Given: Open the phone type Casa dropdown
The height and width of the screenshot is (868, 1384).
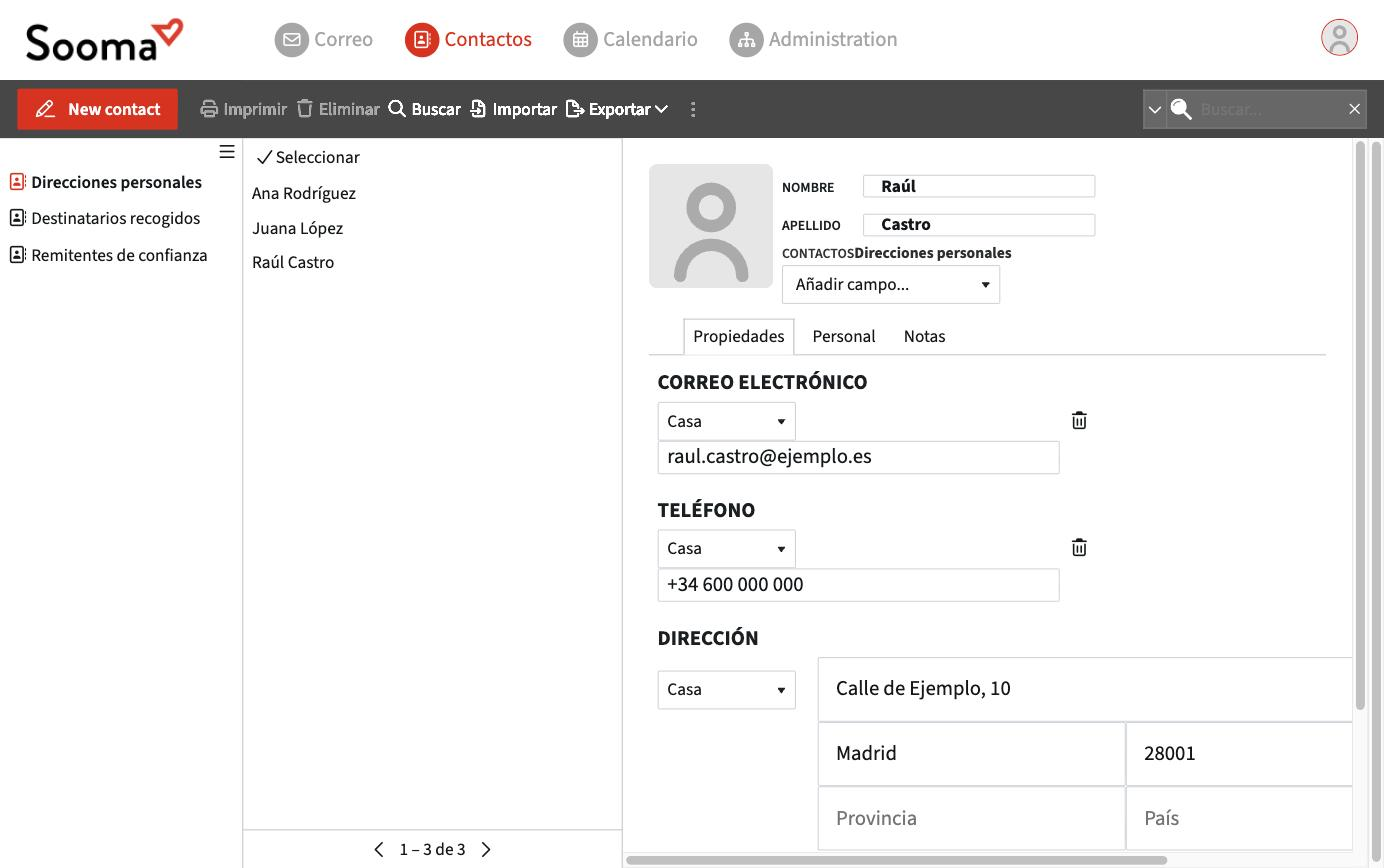Looking at the screenshot, I should pos(727,548).
